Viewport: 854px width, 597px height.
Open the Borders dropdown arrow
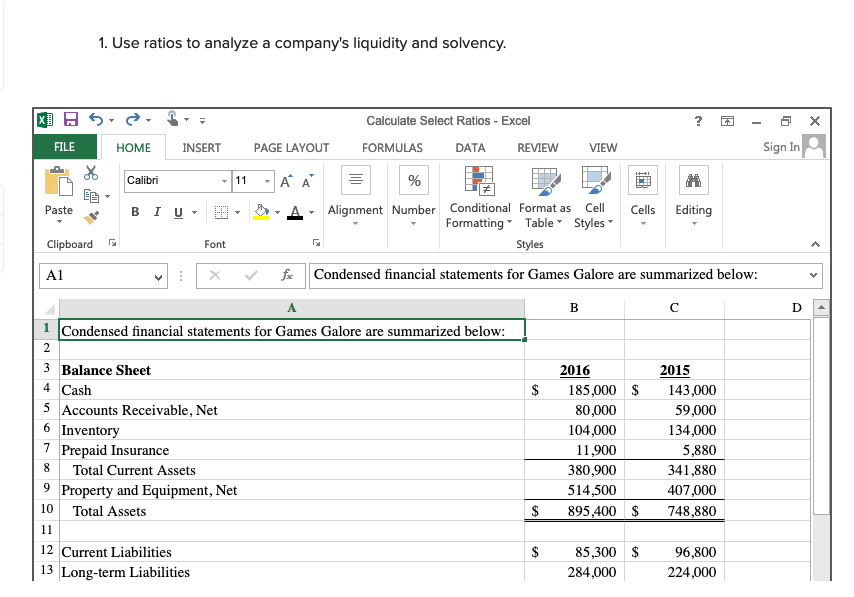click(x=239, y=213)
